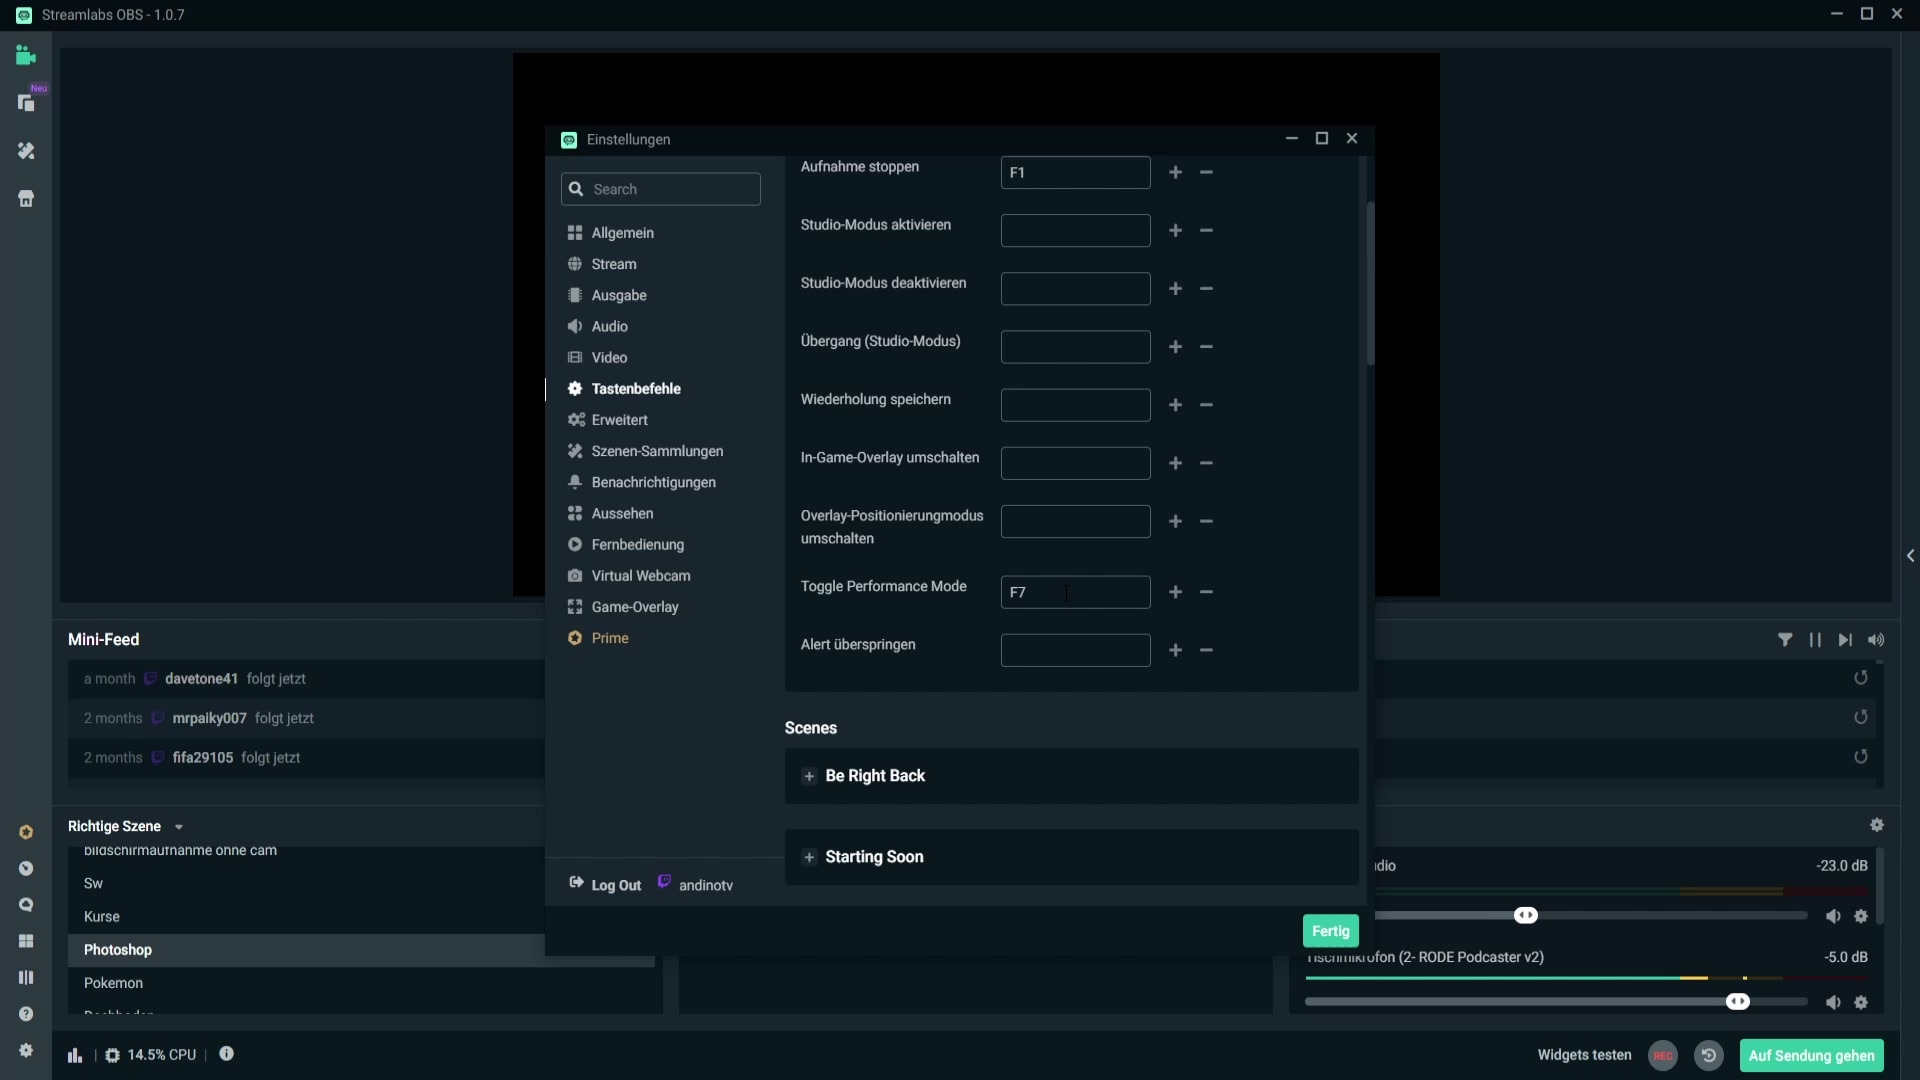Click the RODE Podcaster volume slider handle

(x=1738, y=1002)
